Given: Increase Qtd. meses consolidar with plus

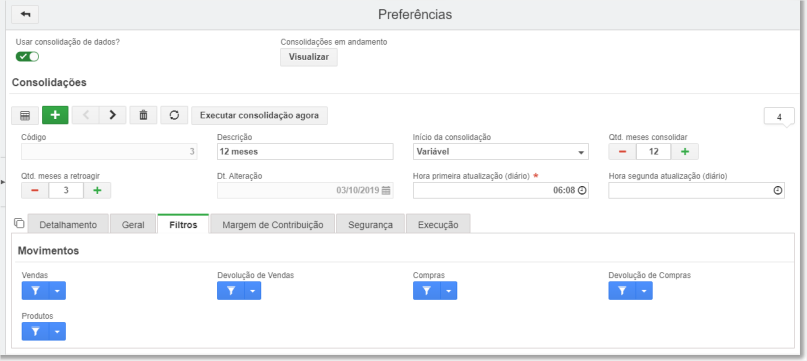Looking at the screenshot, I should [685, 151].
